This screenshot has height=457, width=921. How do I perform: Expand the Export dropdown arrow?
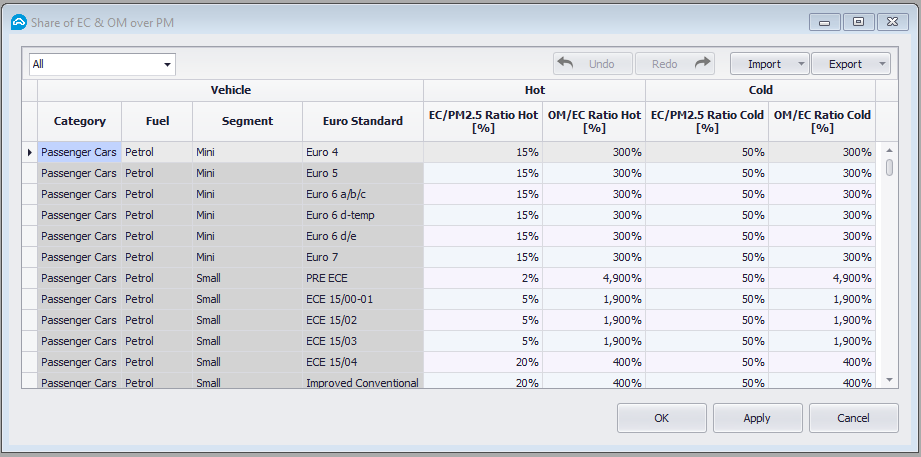[882, 65]
